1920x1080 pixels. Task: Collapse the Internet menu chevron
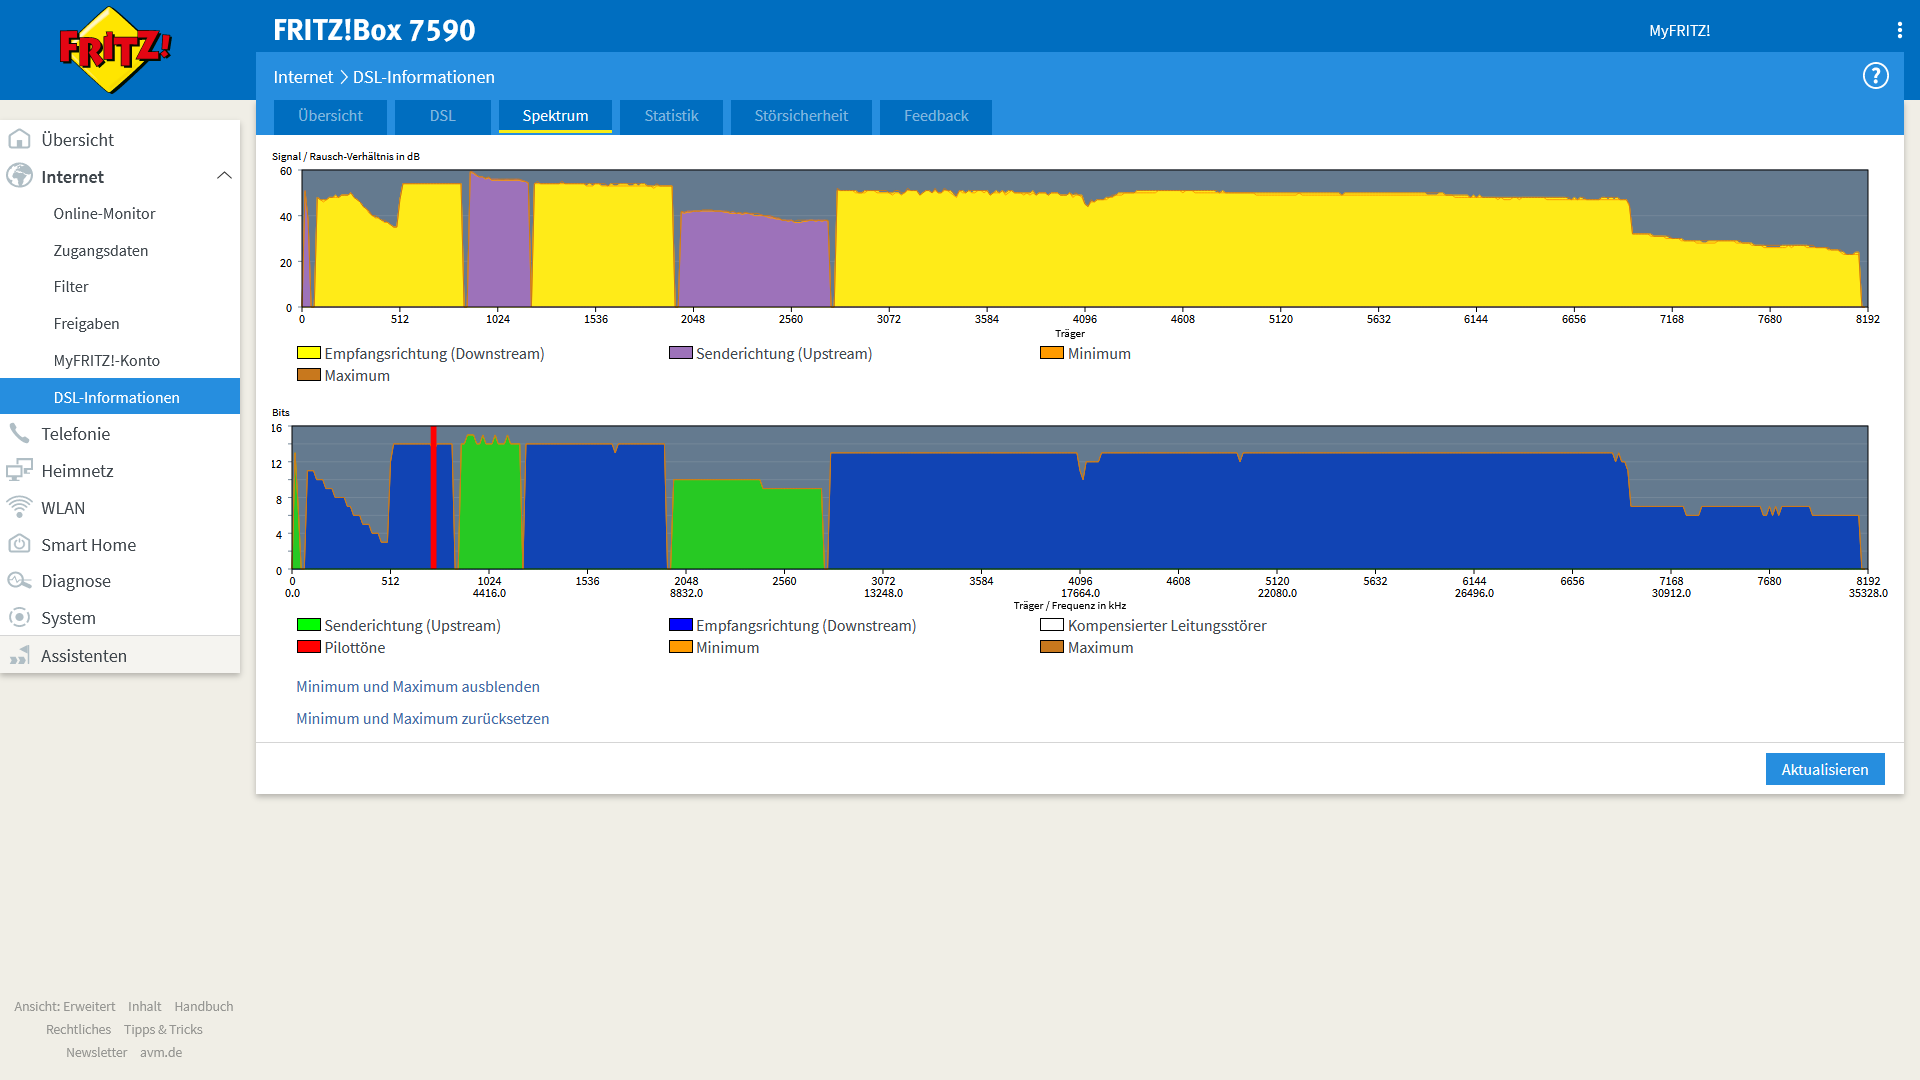(x=224, y=176)
